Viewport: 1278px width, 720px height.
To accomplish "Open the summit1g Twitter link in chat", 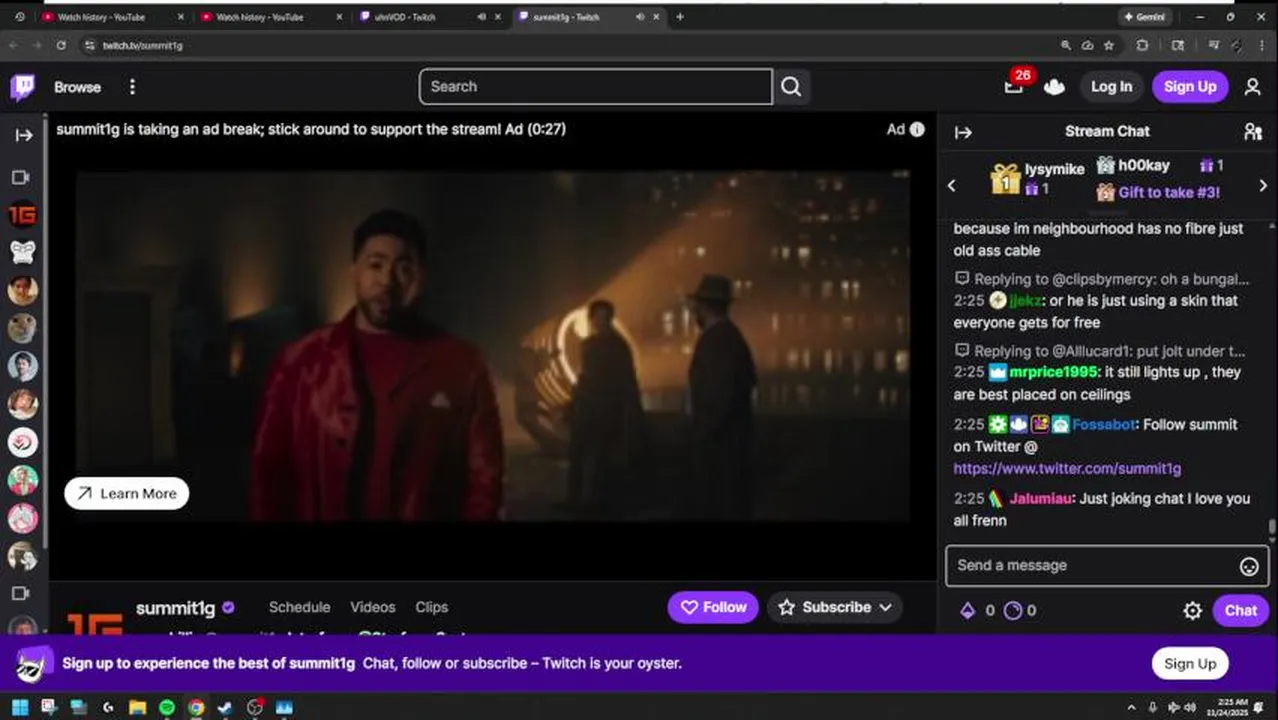I will pos(1067,468).
